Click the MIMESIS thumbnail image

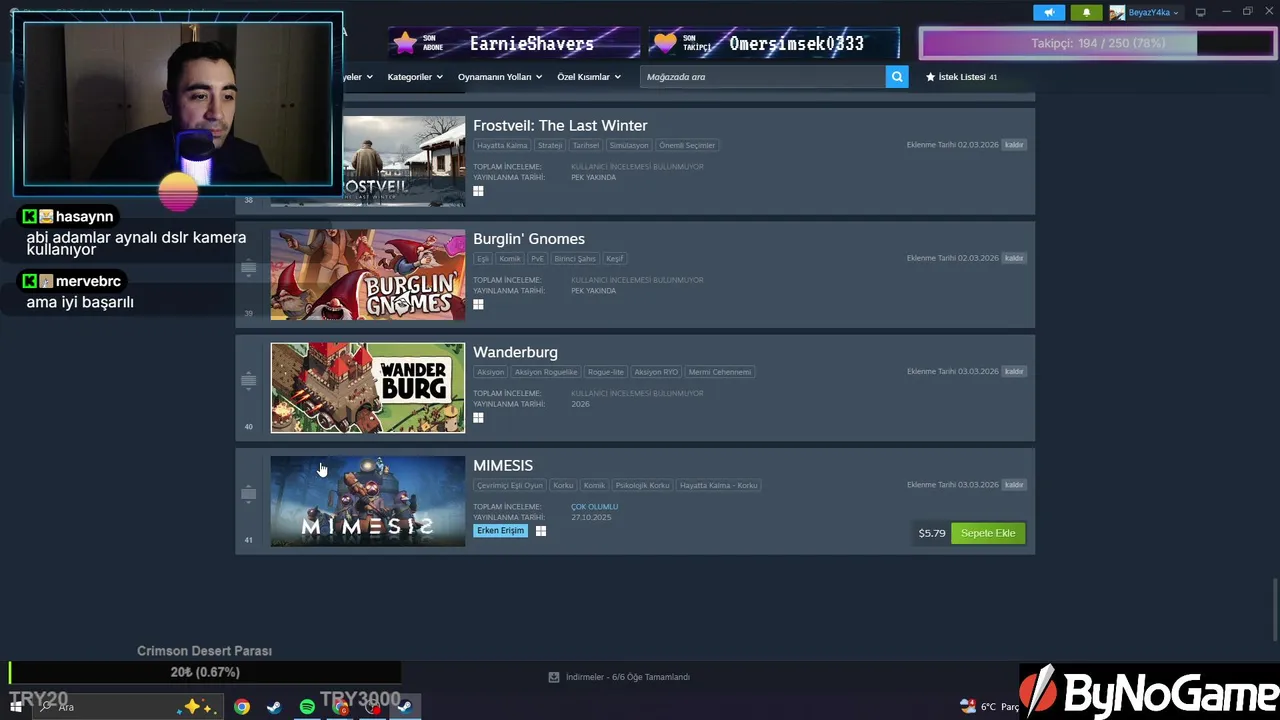point(367,501)
